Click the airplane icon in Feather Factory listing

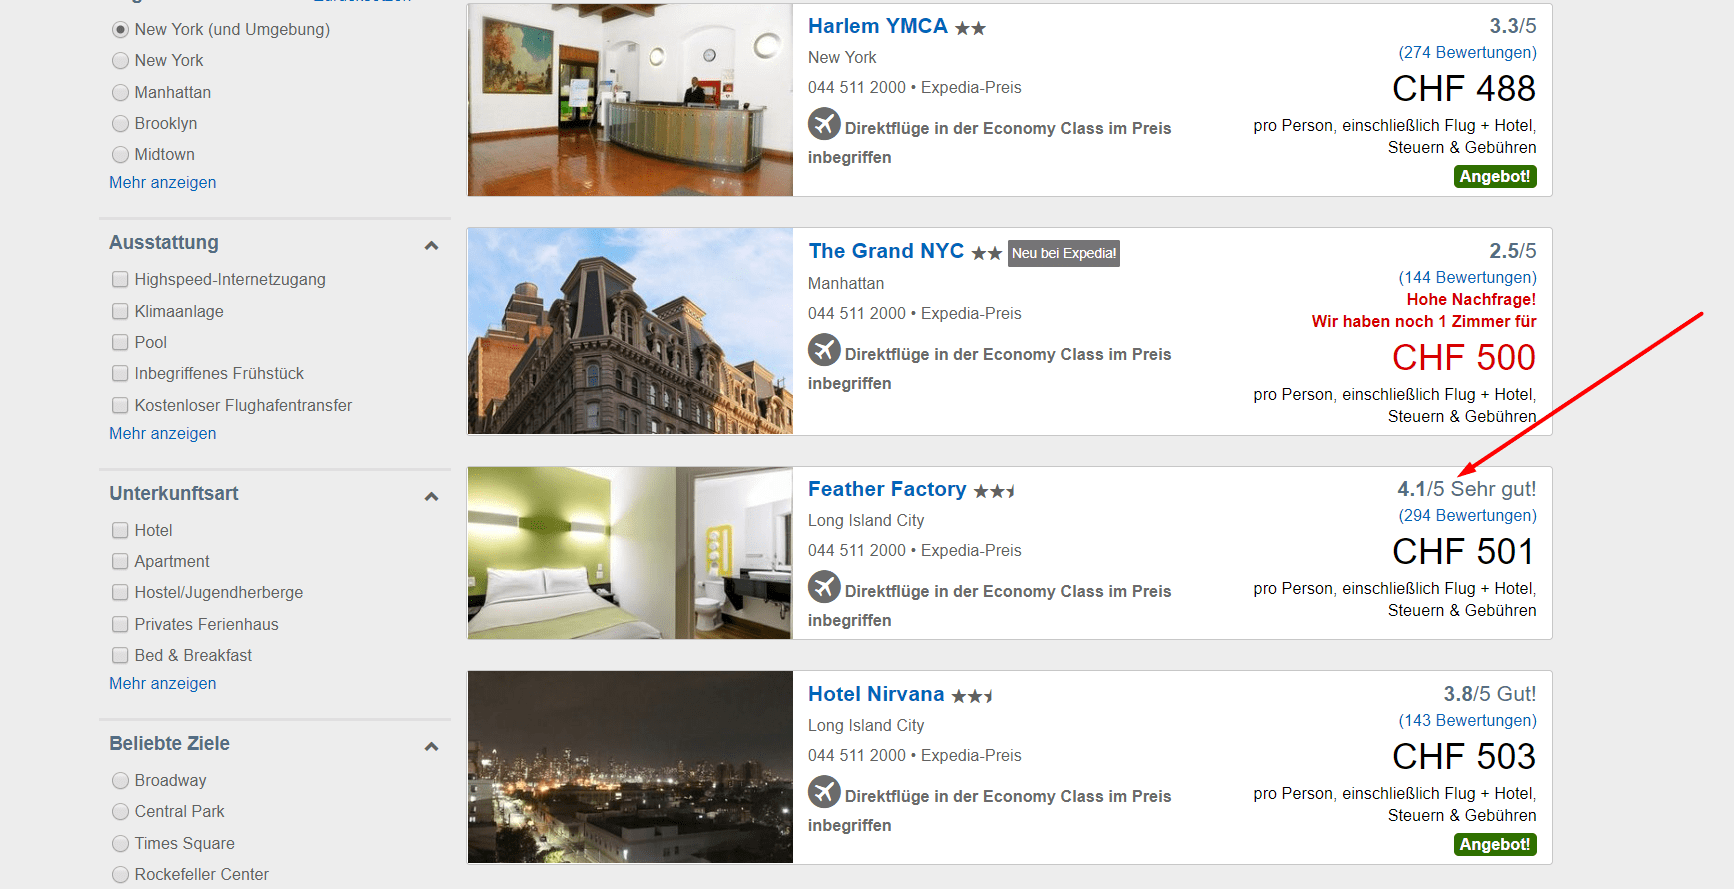point(824,588)
